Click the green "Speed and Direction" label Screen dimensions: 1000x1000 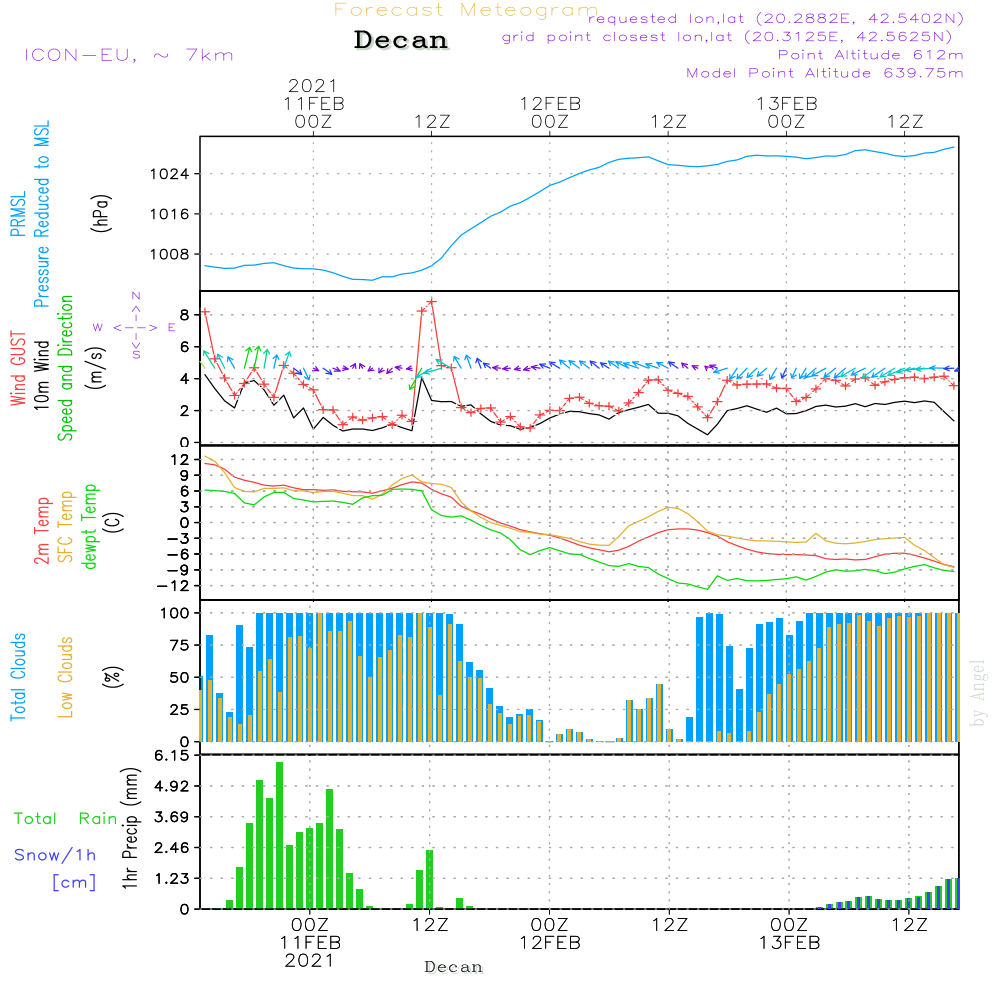point(65,368)
